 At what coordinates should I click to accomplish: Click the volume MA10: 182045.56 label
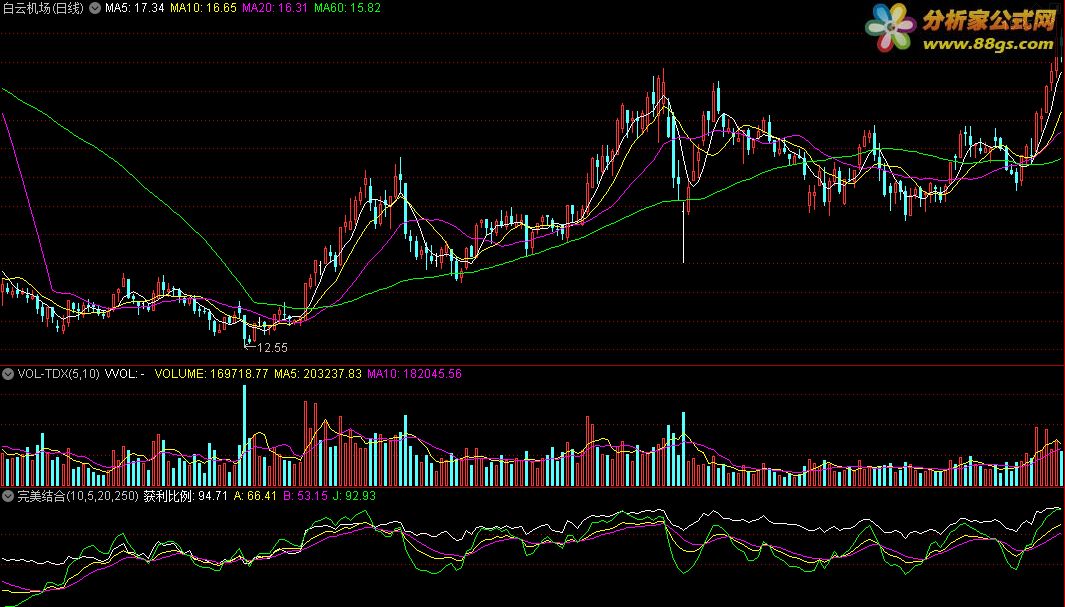click(x=414, y=374)
